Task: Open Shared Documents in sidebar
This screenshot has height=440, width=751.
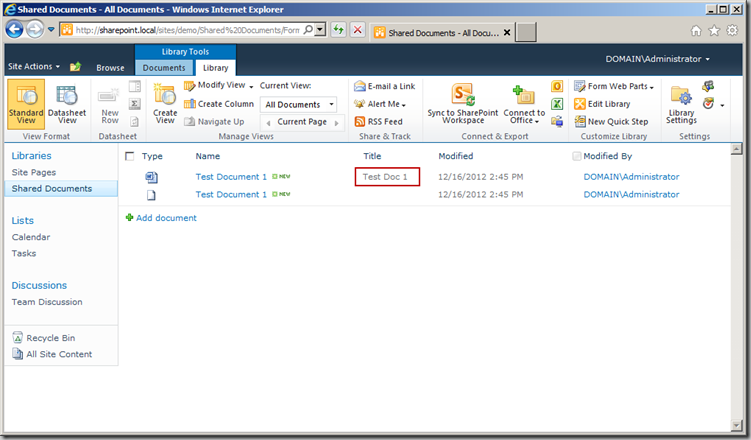Action: click(52, 189)
